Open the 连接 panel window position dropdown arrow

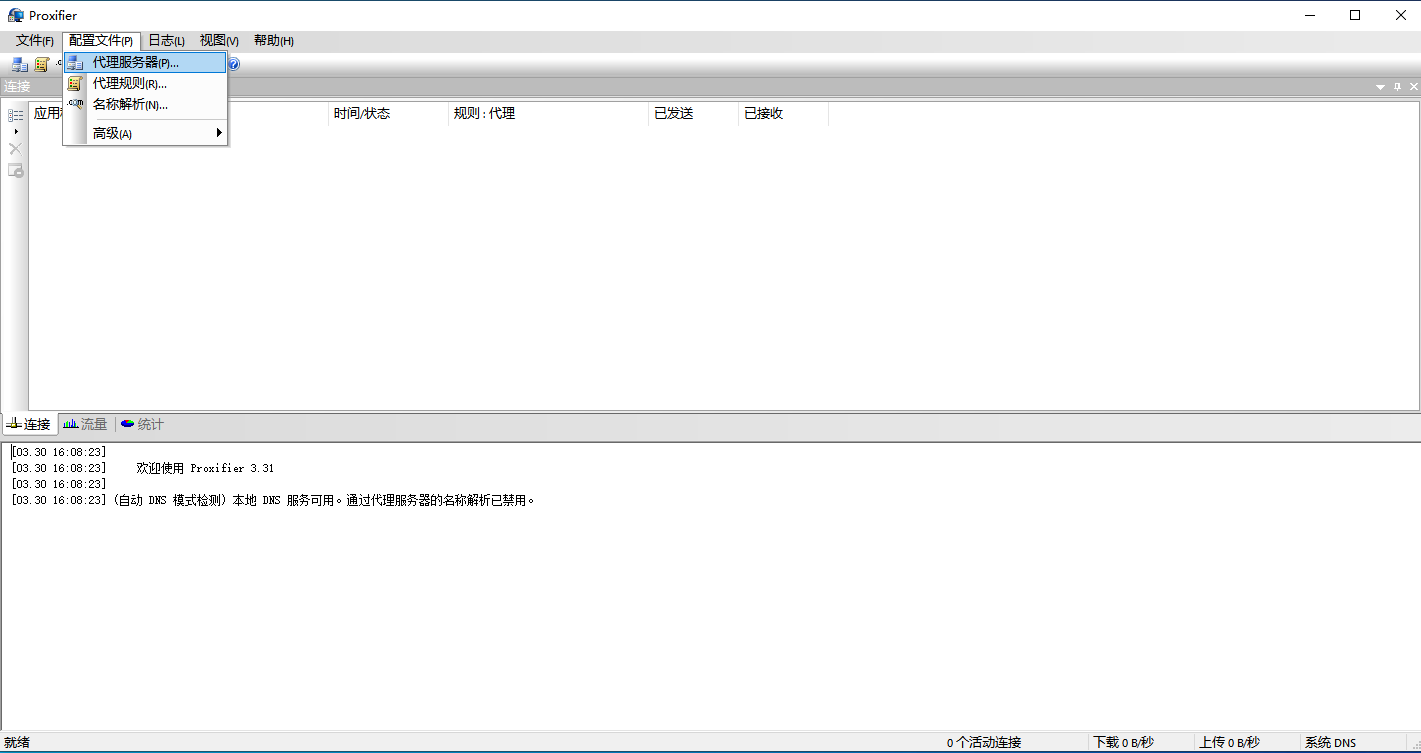(x=1380, y=87)
